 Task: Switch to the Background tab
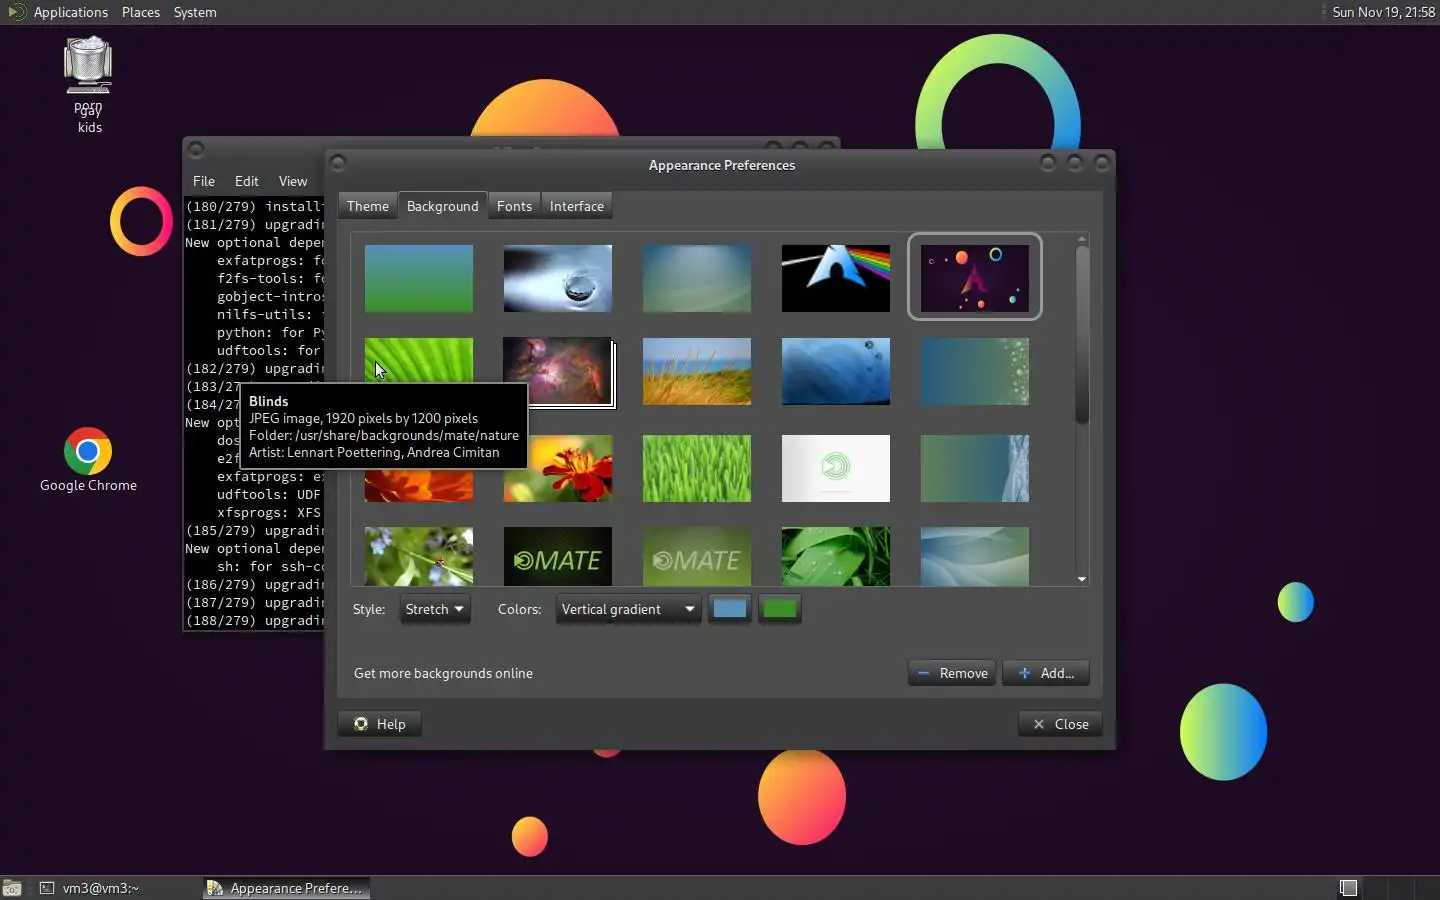[x=443, y=206]
